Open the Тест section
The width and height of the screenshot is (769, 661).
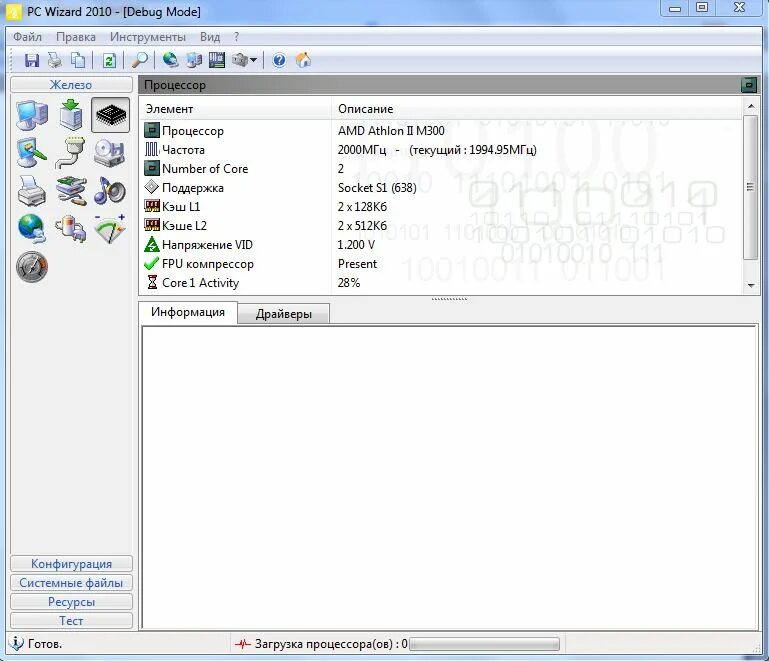[71, 621]
